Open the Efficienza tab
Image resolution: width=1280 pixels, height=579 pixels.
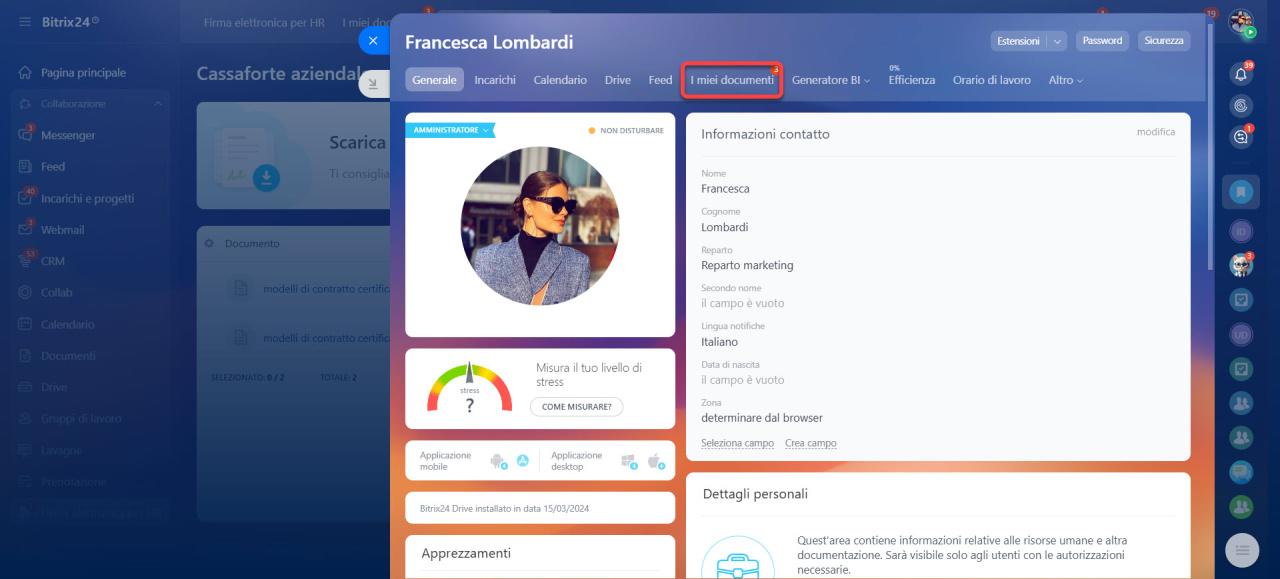(911, 80)
